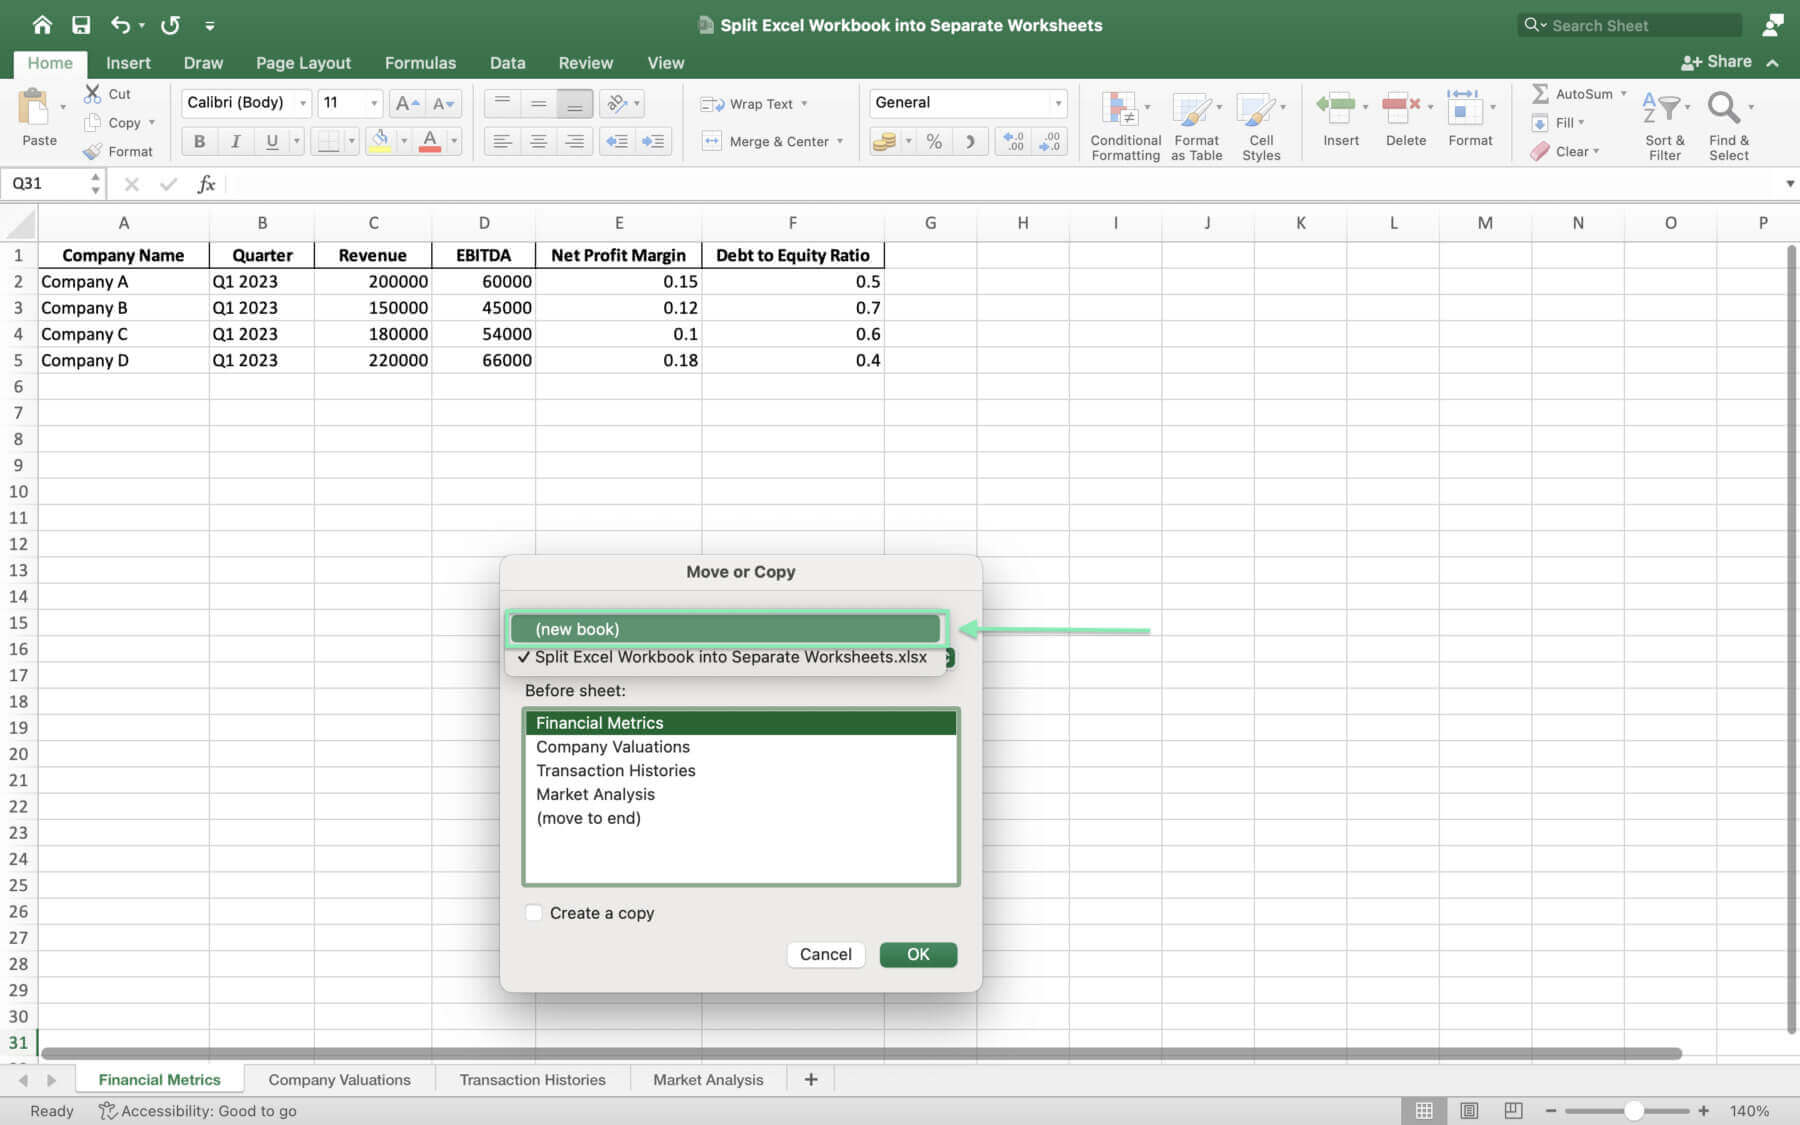Open the borders dropdown arrow
Image resolution: width=1800 pixels, height=1125 pixels.
351,141
